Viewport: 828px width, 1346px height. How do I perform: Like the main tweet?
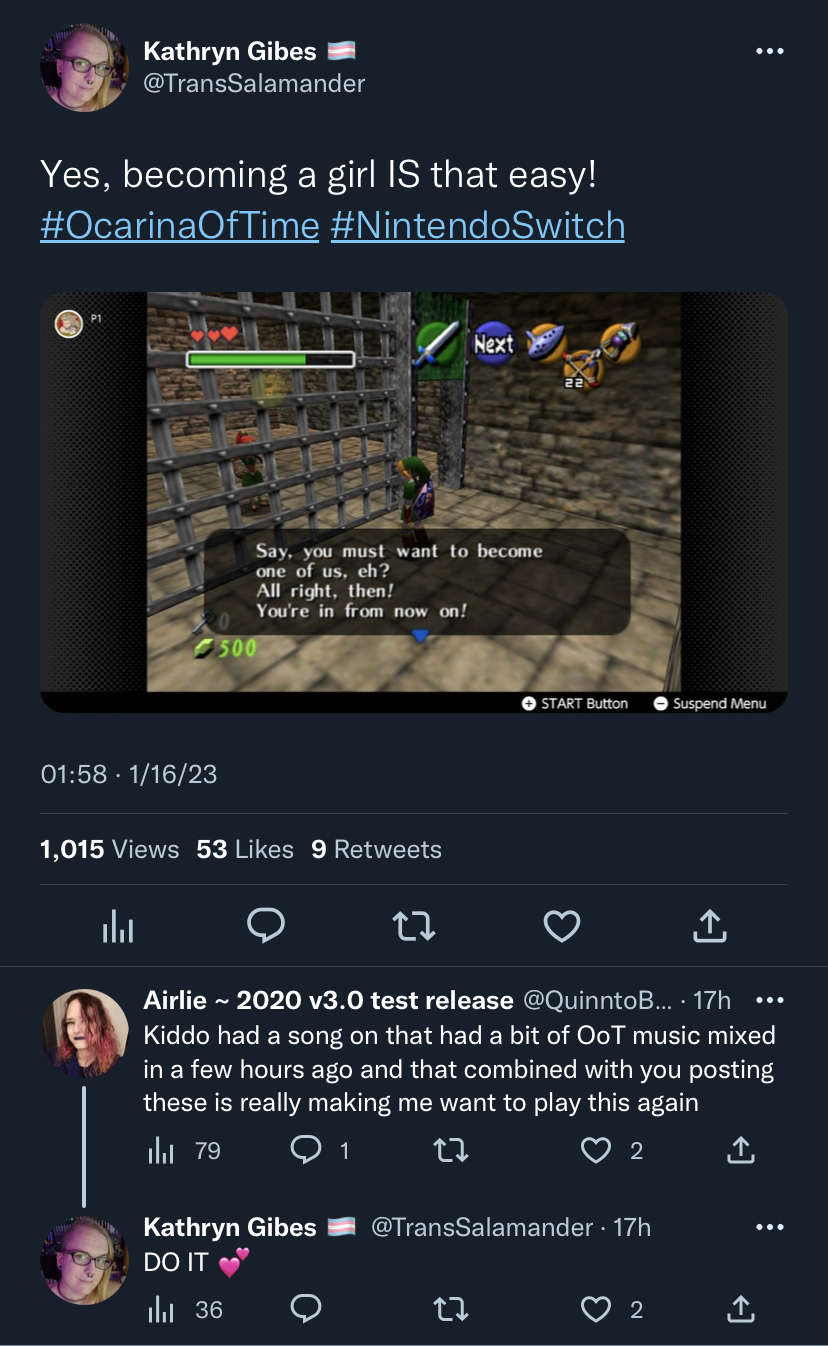[x=562, y=926]
